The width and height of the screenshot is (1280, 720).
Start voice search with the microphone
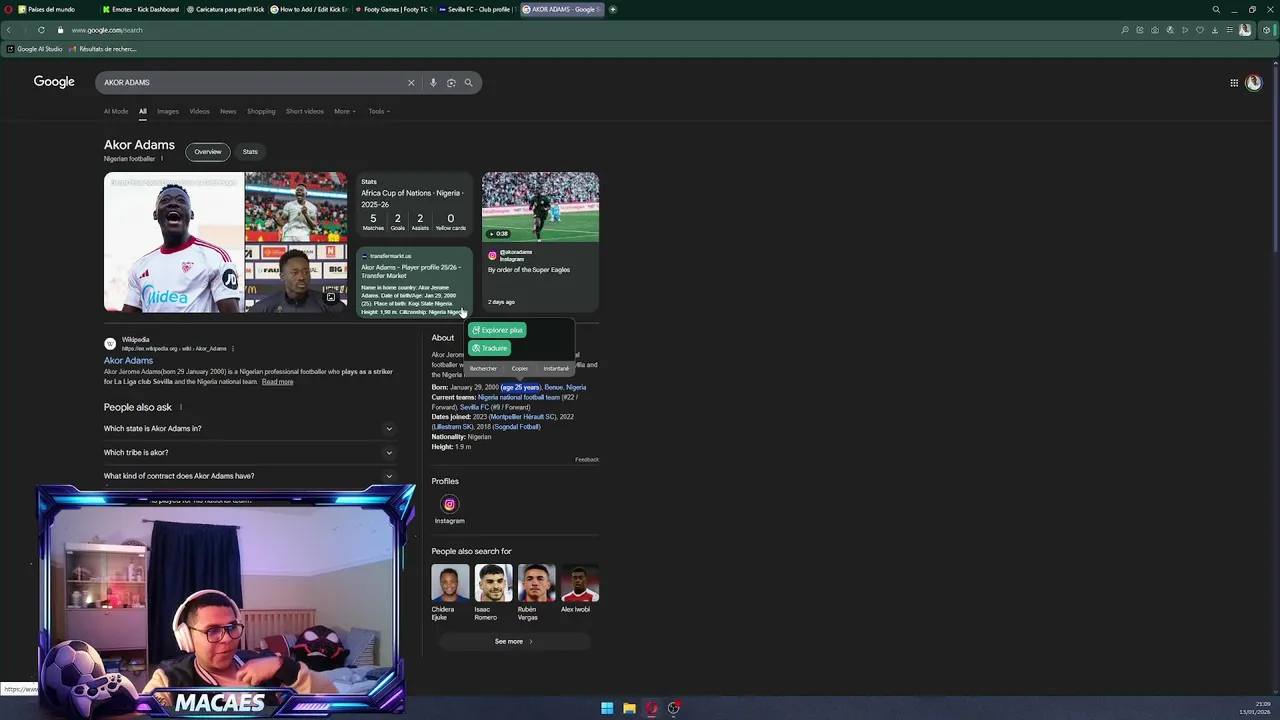[433, 82]
